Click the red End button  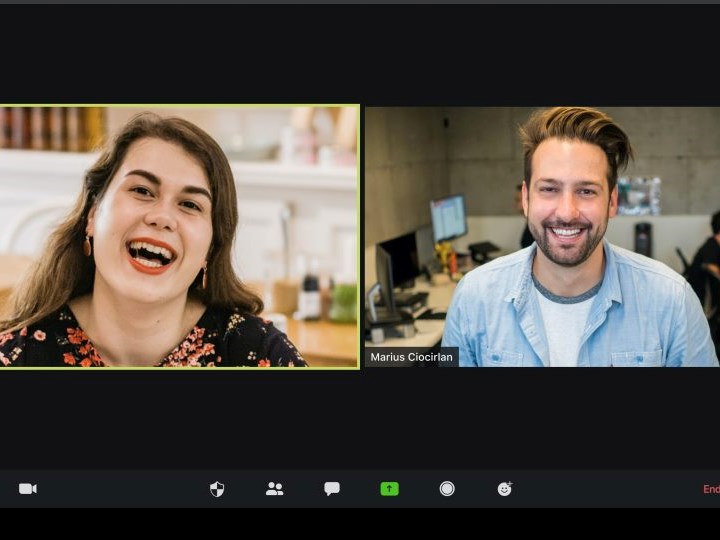click(x=710, y=489)
